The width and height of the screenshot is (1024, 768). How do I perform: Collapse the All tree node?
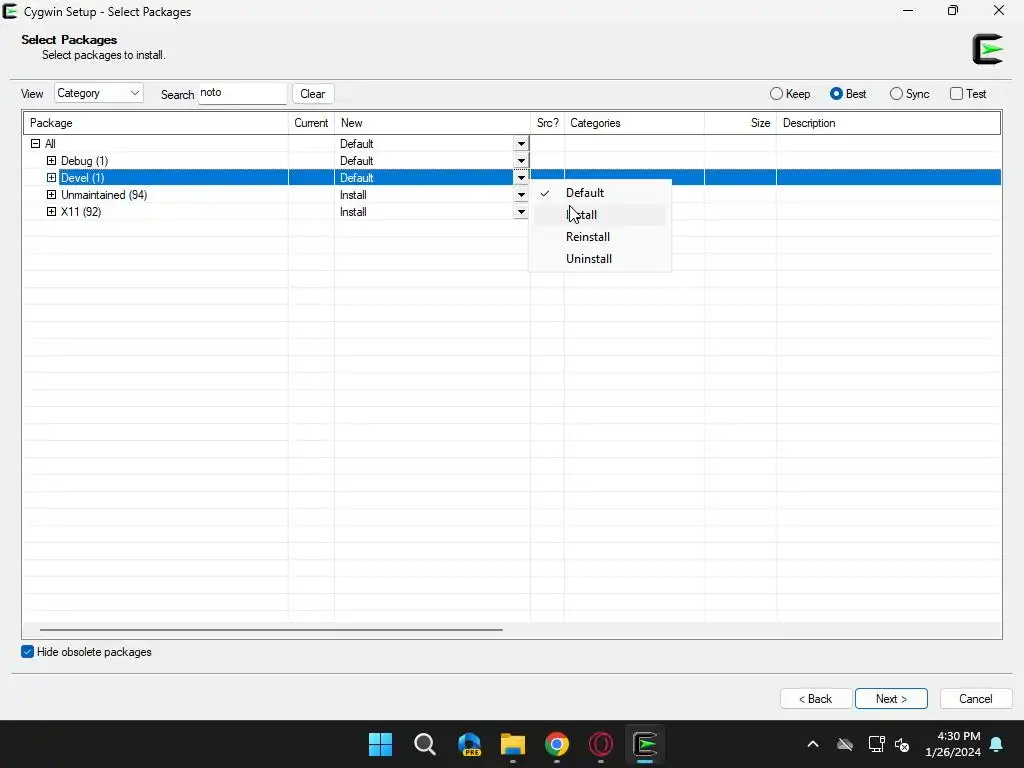pos(35,144)
